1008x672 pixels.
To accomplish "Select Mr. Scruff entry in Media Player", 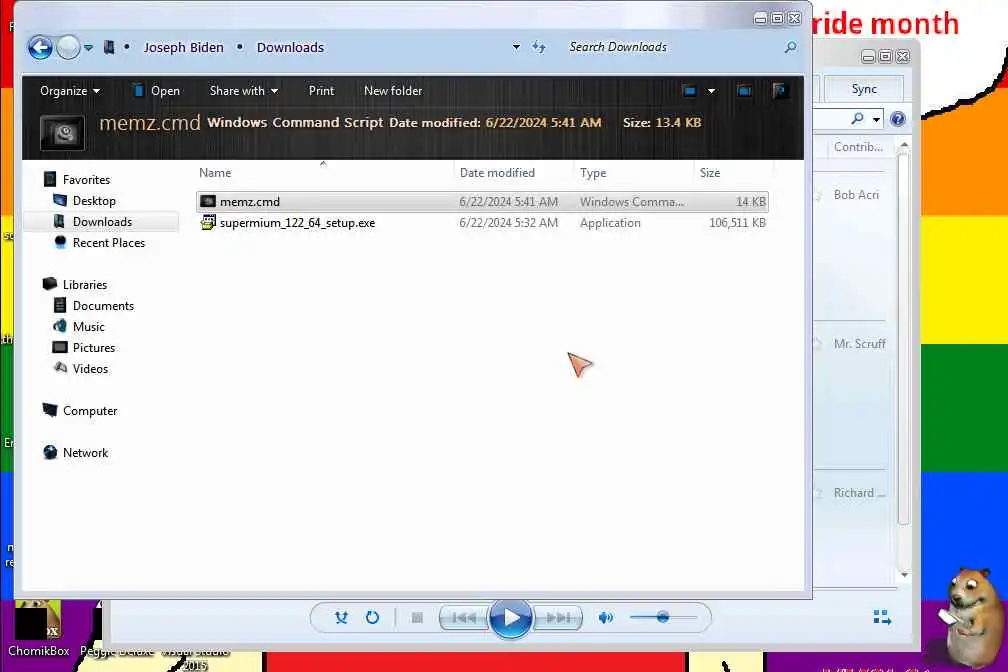I will pyautogui.click(x=860, y=344).
